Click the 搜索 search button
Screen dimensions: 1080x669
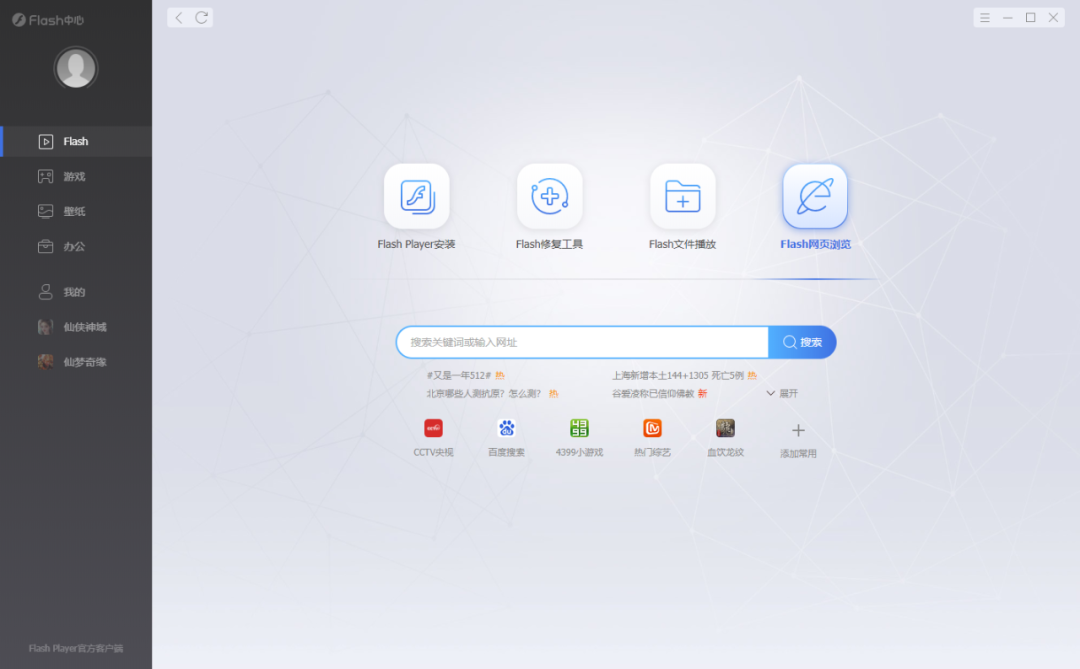802,342
